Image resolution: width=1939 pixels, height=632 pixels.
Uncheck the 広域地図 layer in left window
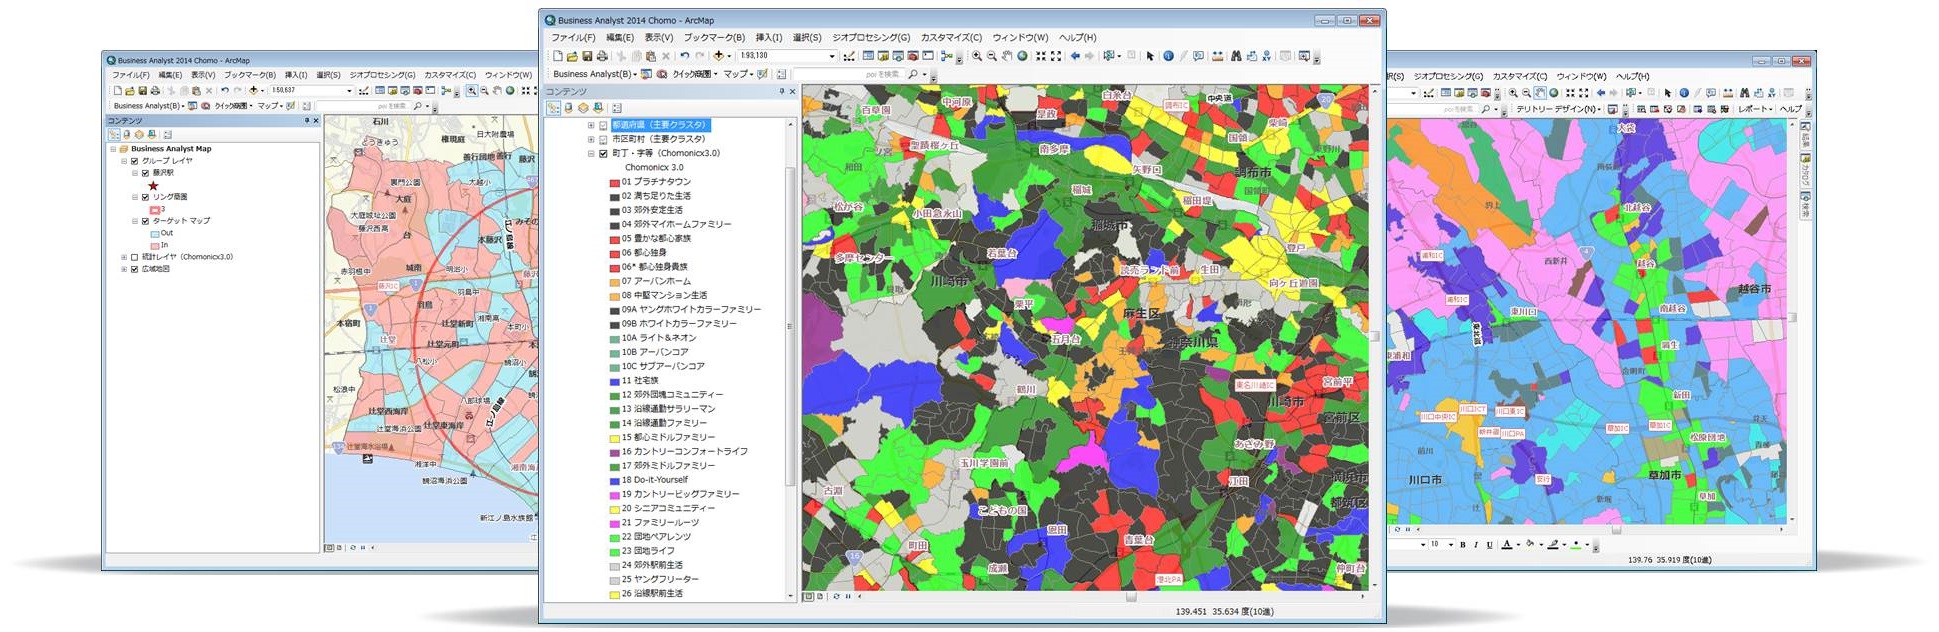135,269
